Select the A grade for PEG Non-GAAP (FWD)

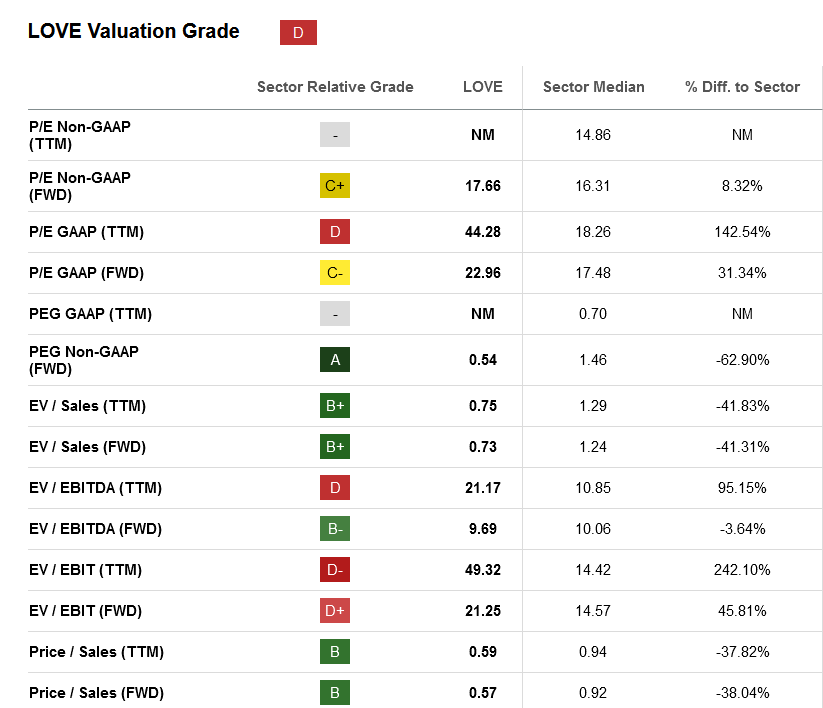pyautogui.click(x=335, y=359)
